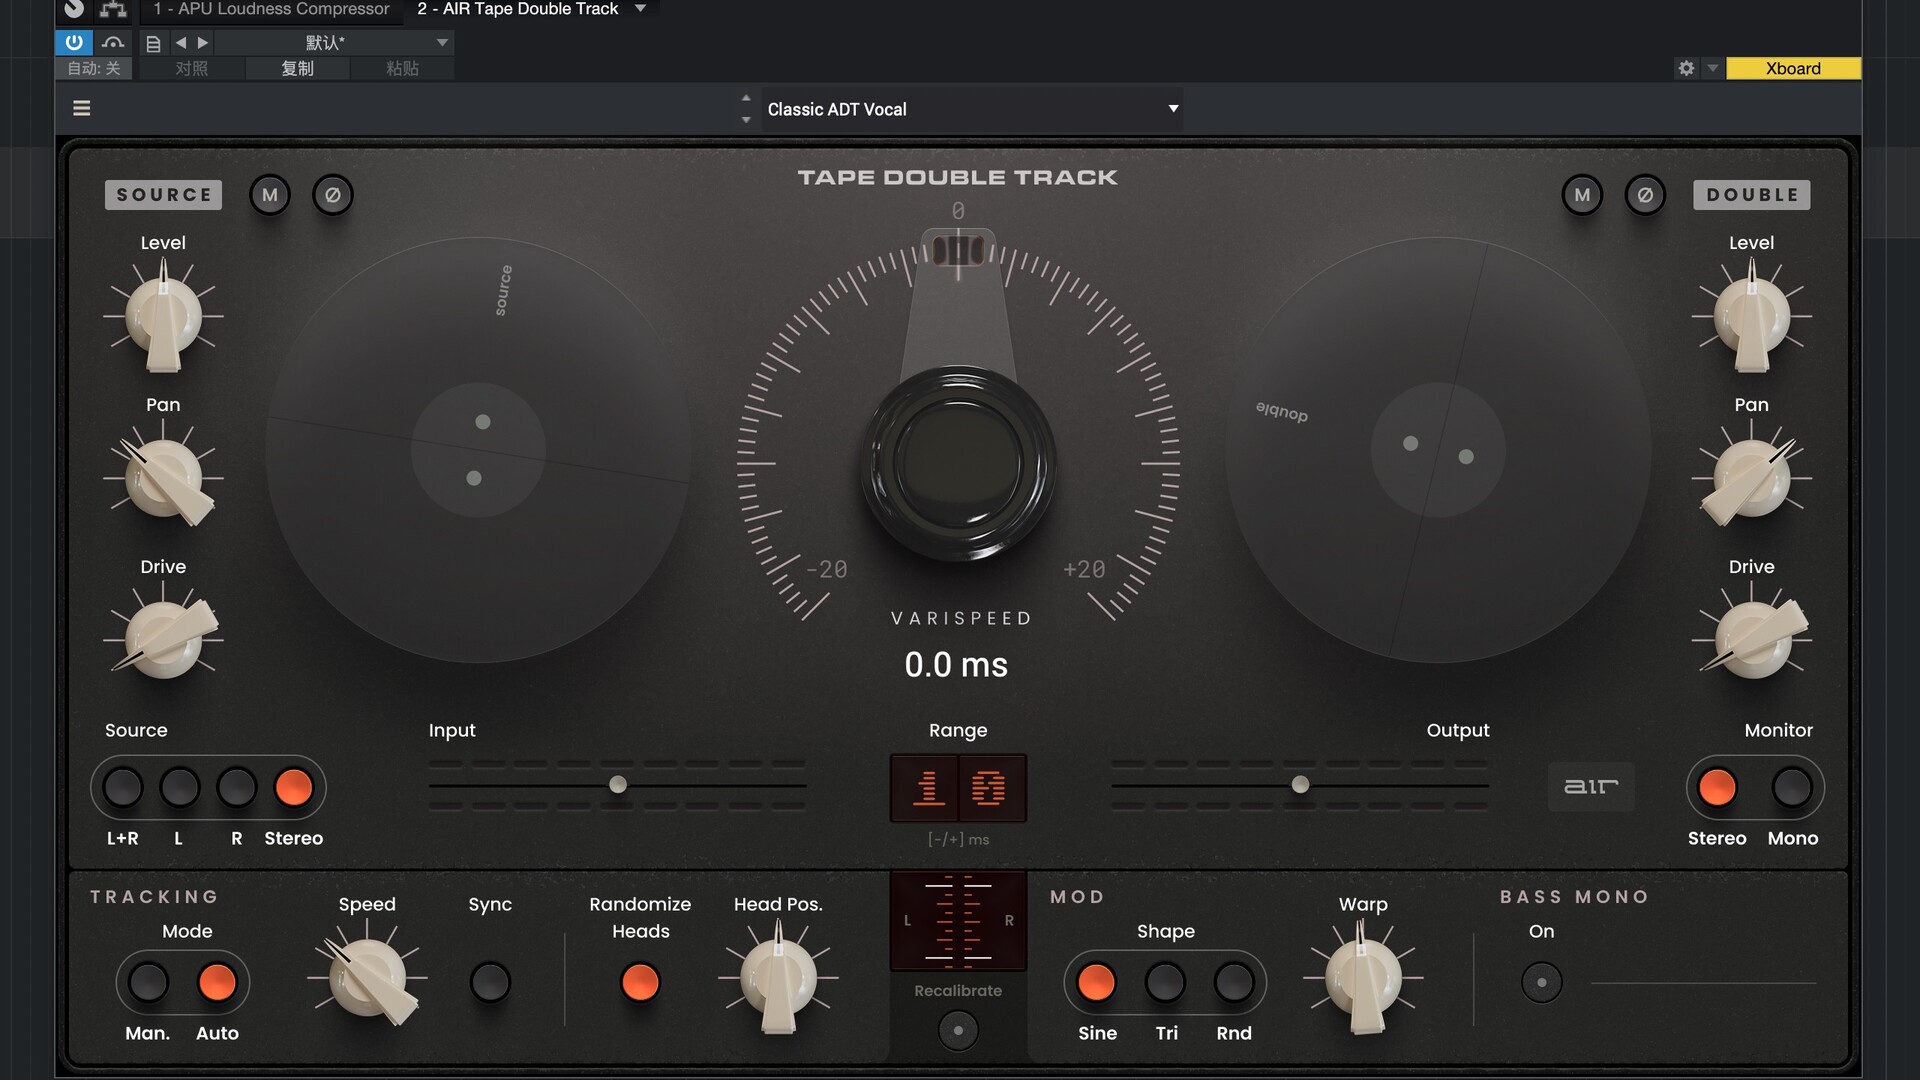
Task: Select the AIR Tape Double Track tab
Action: [x=516, y=9]
